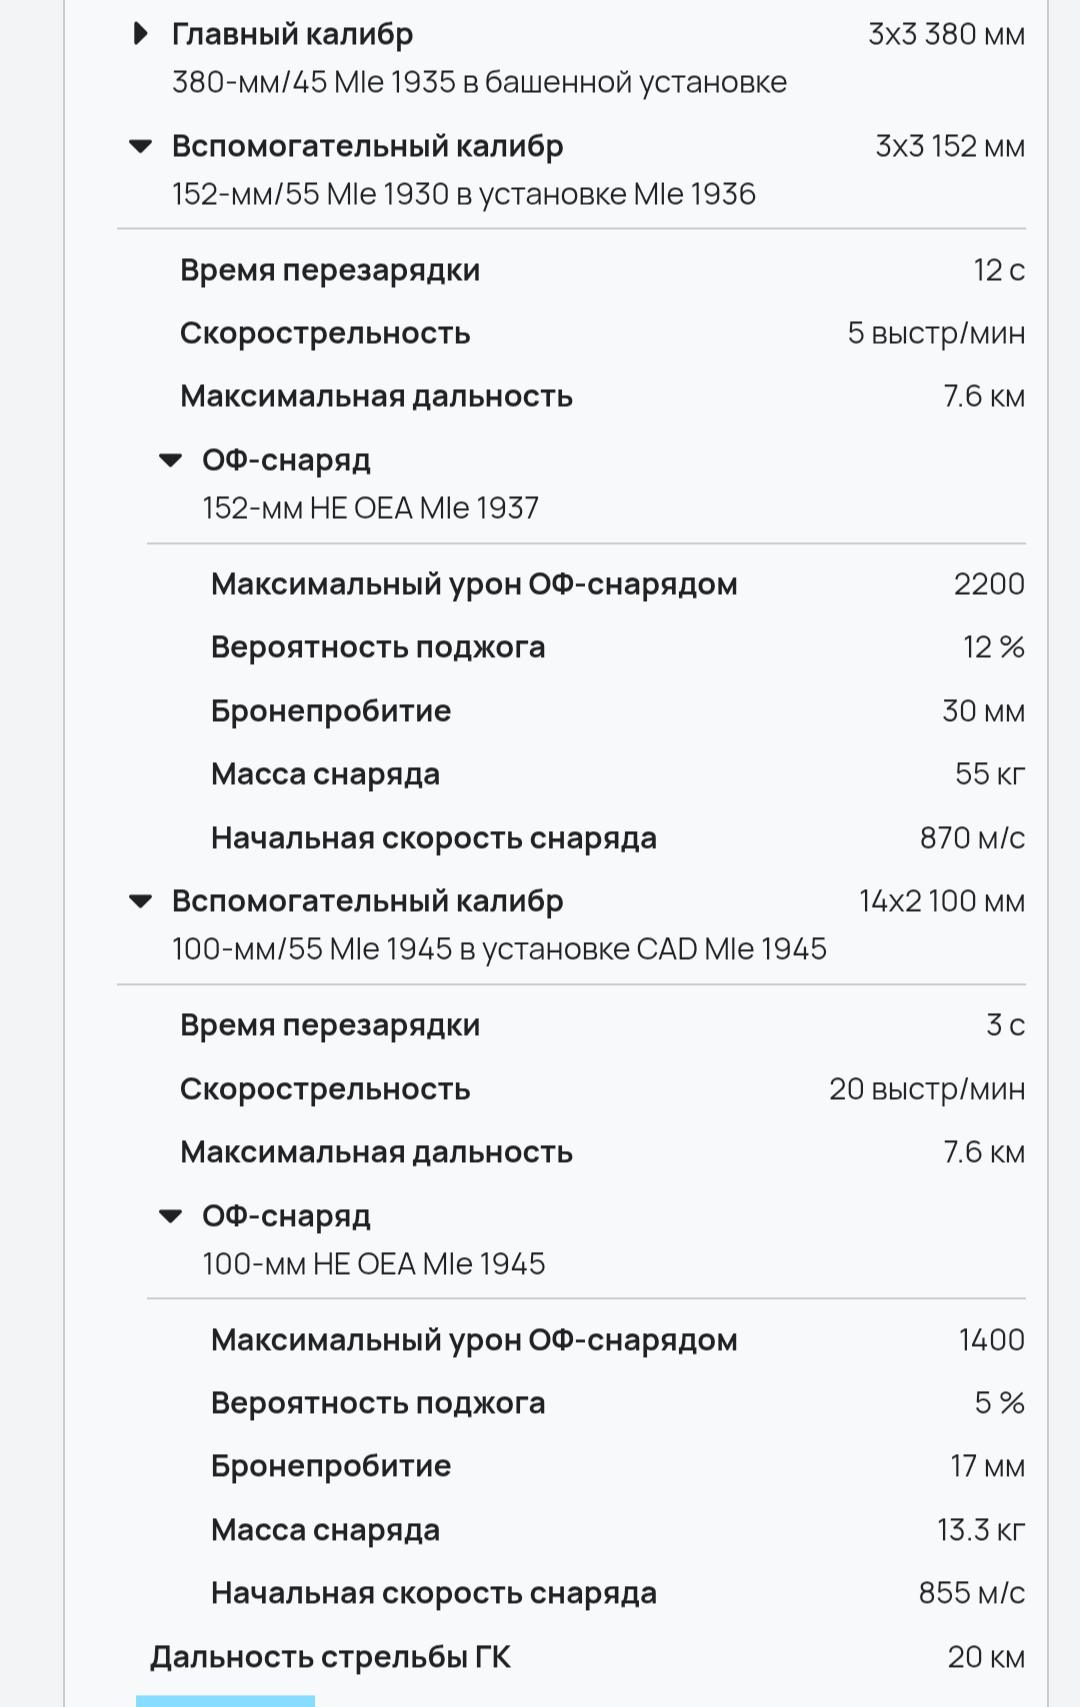Click the Главный калибр heading
Viewport: 1080px width, 1707px height.
click(x=292, y=34)
